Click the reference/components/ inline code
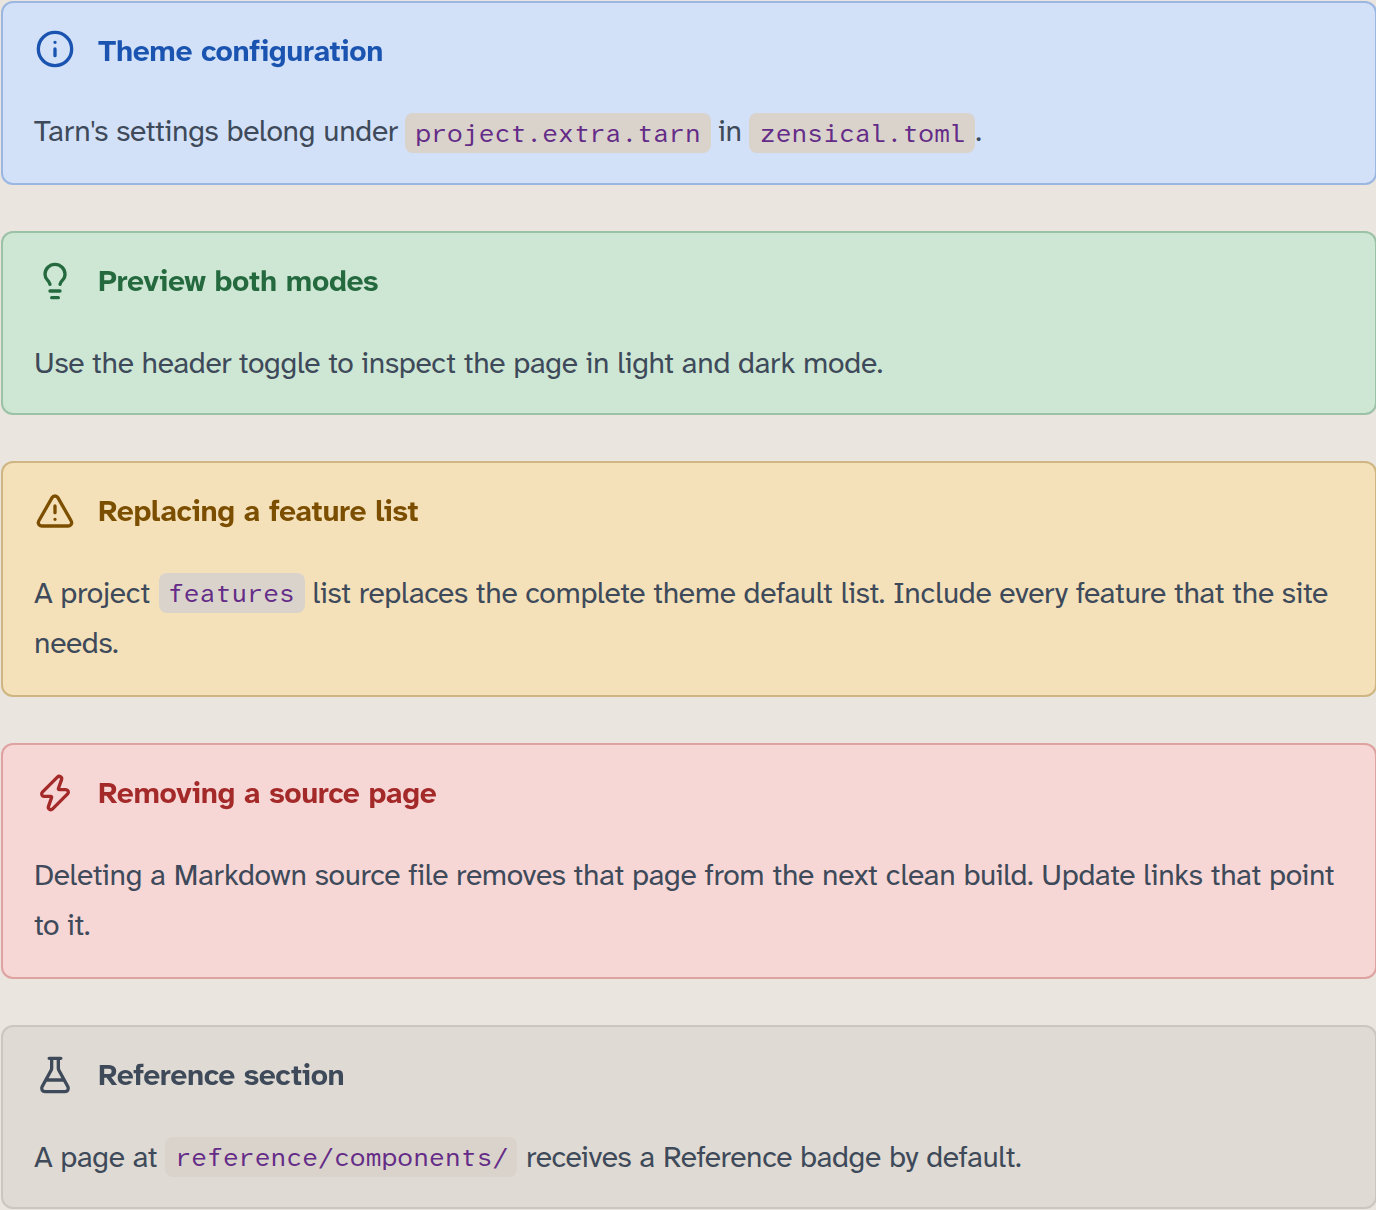The image size is (1376, 1210). click(x=341, y=1157)
